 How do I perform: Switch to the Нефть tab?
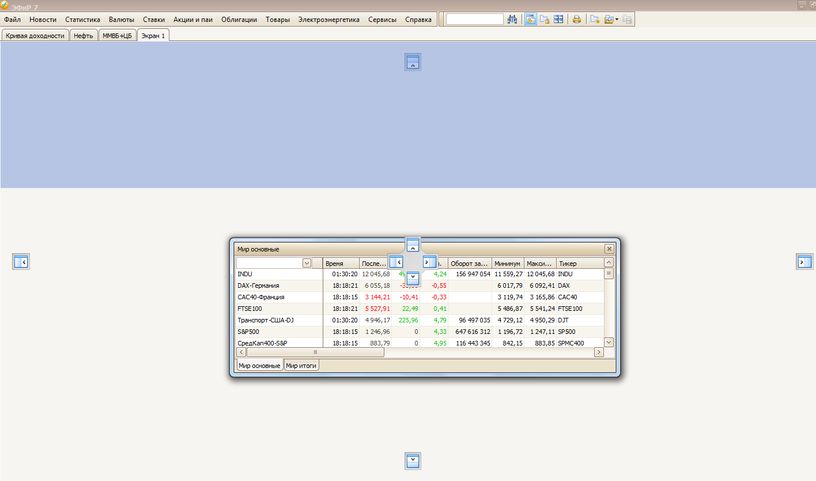pyautogui.click(x=84, y=35)
